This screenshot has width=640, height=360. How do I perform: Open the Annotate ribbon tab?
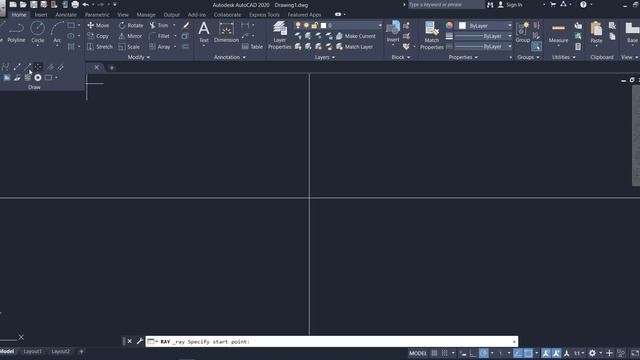click(66, 14)
